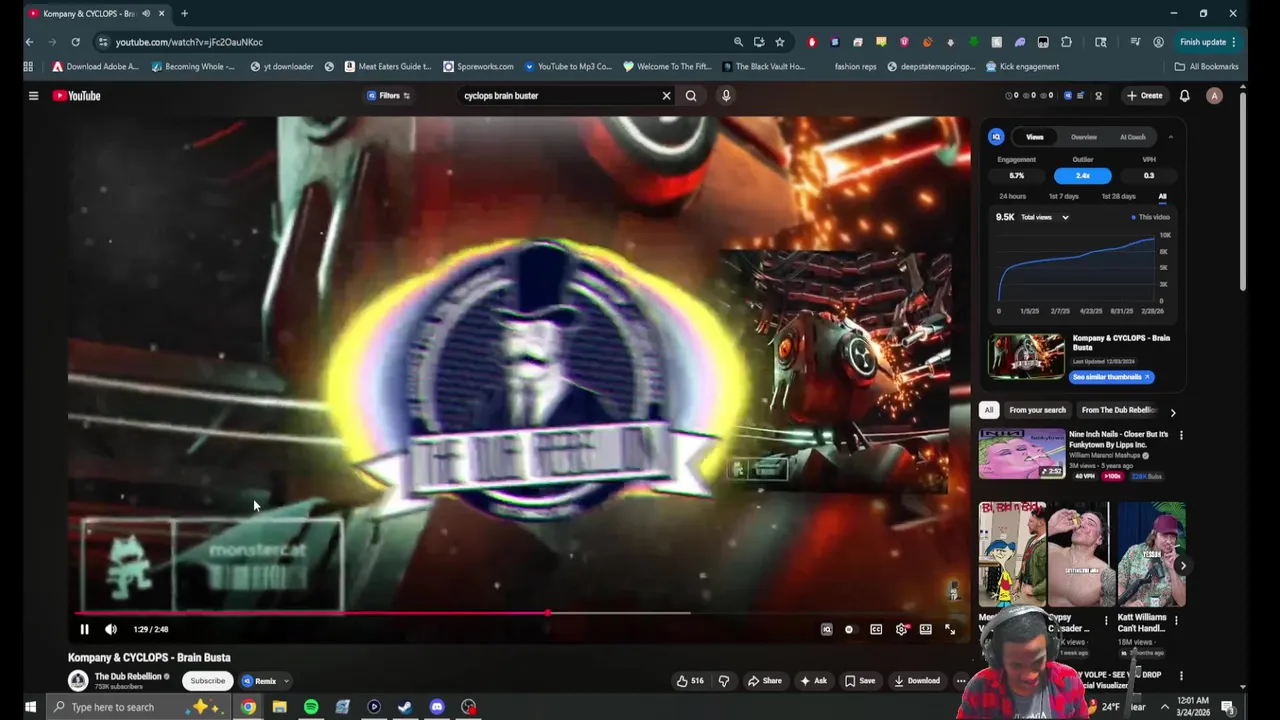The image size is (1280, 720).
Task: Open more actions menu beside Download
Action: click(x=961, y=681)
